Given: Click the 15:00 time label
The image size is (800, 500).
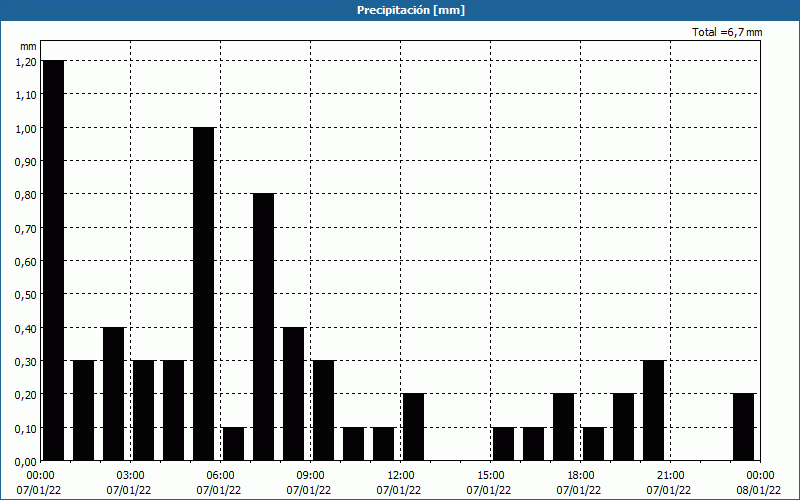Looking at the screenshot, I should (490, 476).
